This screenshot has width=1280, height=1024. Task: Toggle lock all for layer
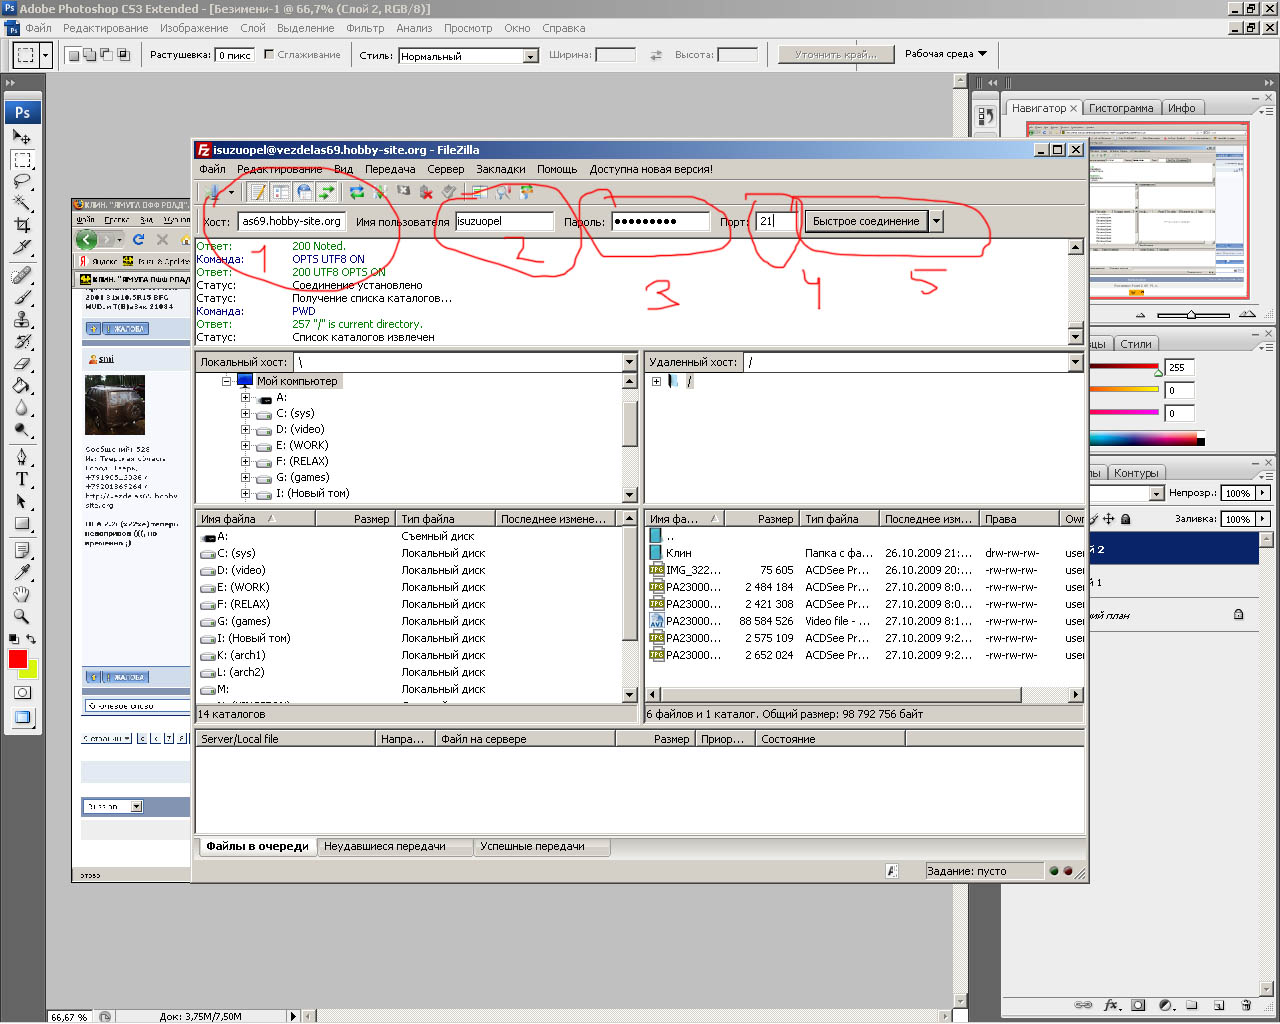(1126, 519)
